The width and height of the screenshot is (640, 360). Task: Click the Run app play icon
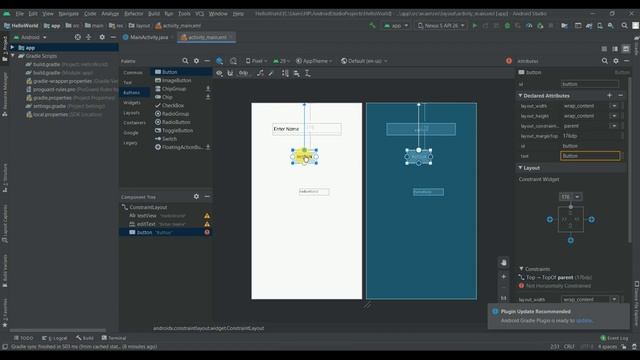(474, 26)
